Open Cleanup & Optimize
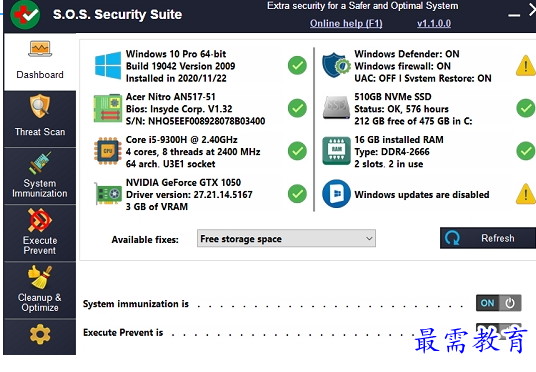This screenshot has height=372, width=536. tap(40, 290)
